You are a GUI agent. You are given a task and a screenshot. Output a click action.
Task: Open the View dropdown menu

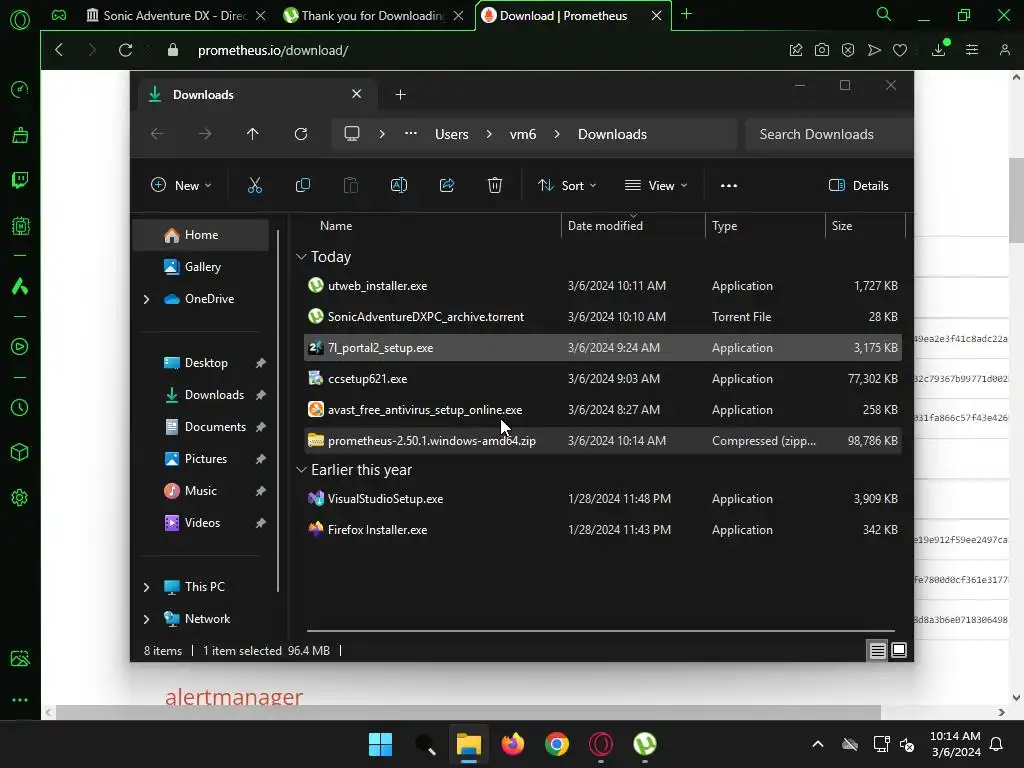[656, 185]
